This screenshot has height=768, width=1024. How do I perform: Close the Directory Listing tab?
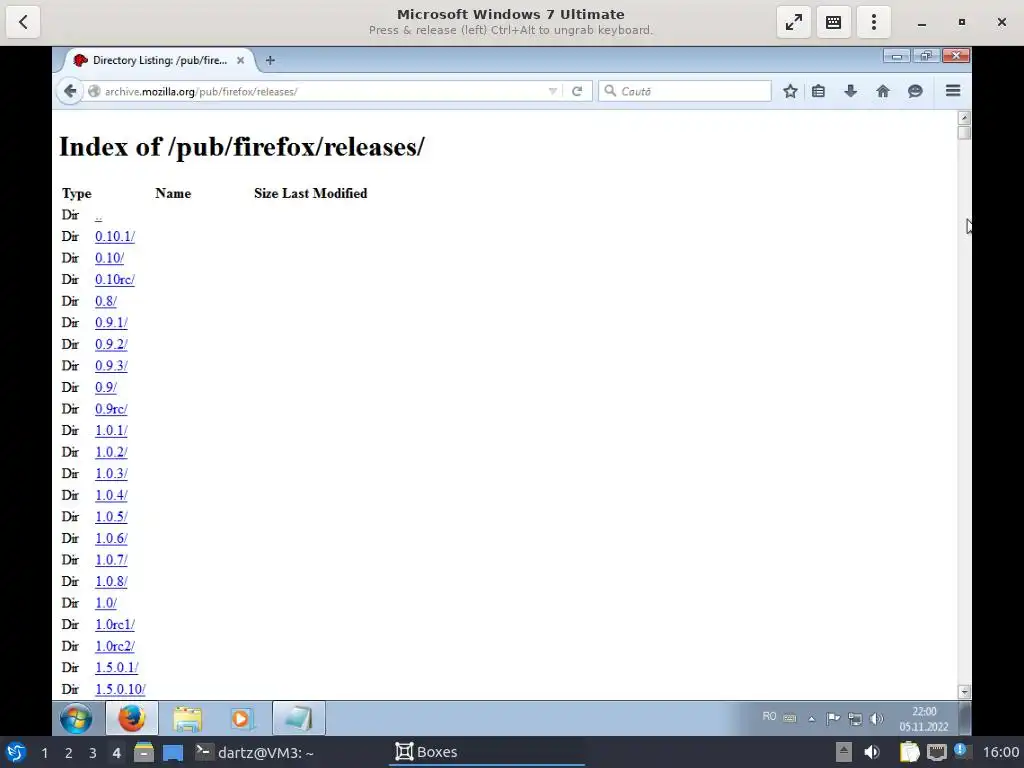(240, 60)
